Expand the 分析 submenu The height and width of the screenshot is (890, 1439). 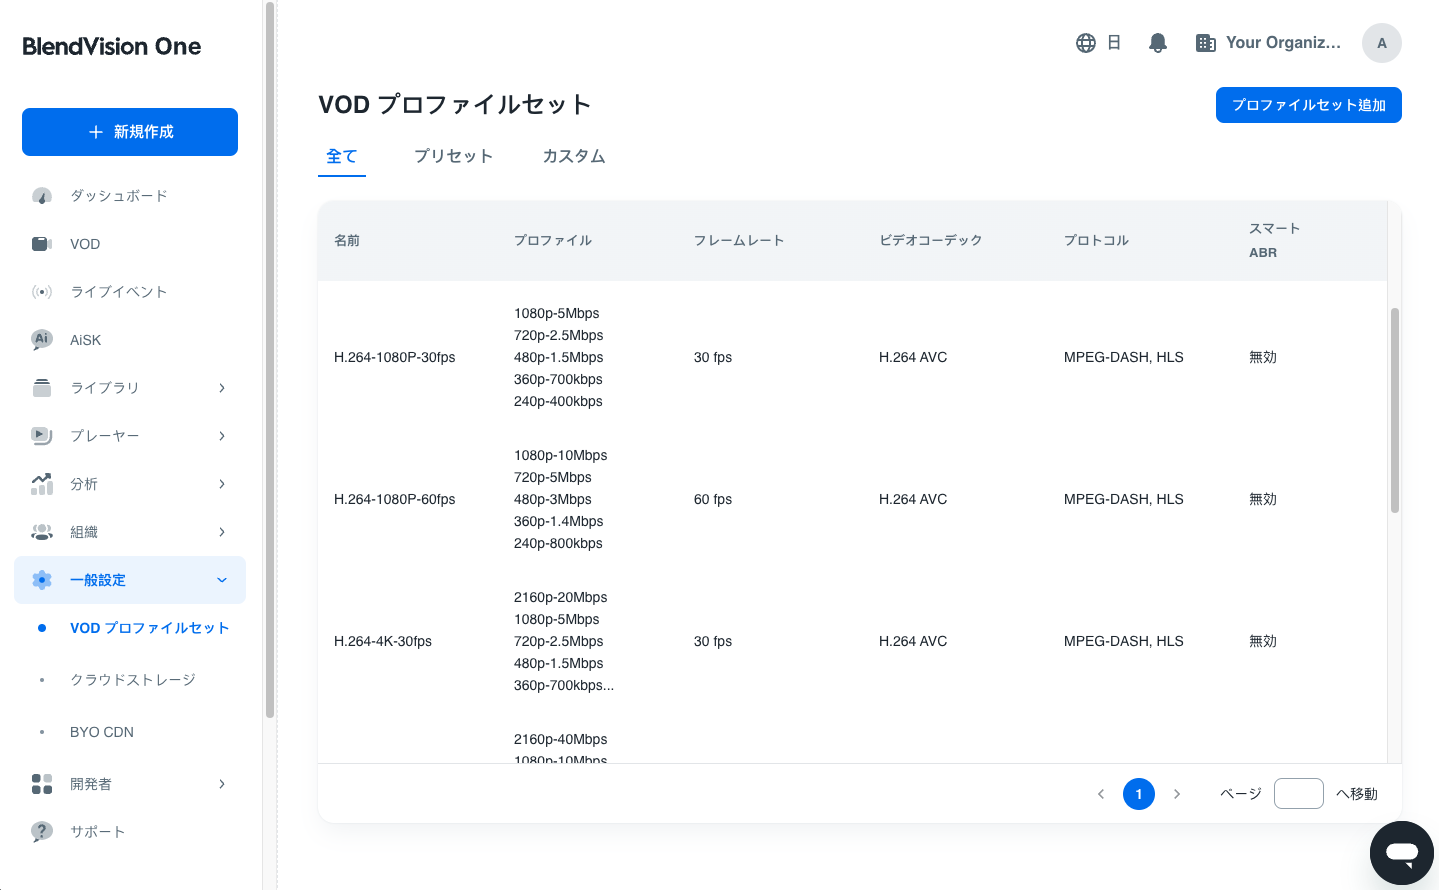click(222, 484)
